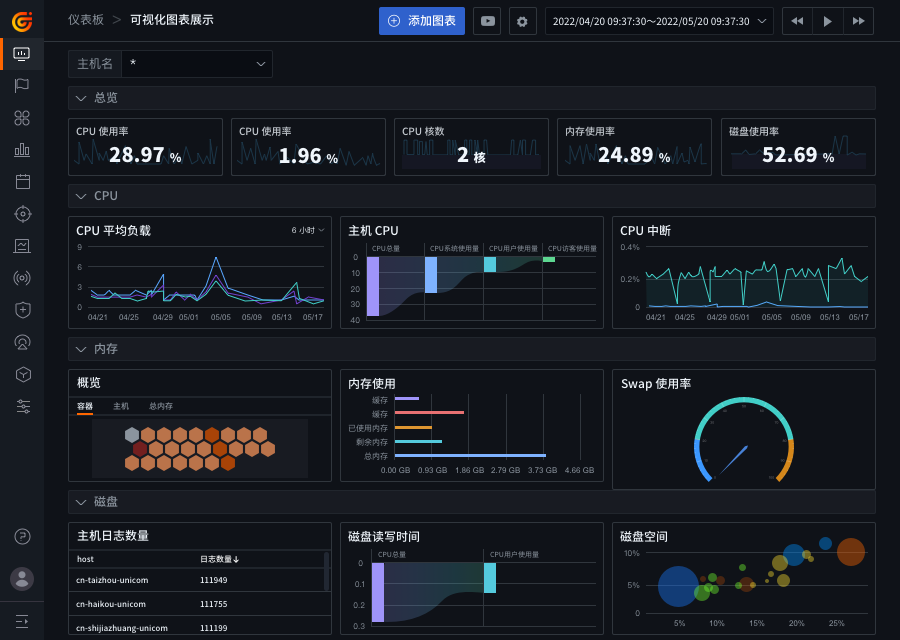Image resolution: width=900 pixels, height=640 pixels.
Task: Click the dark red hexagon in honeycomb
Action: (x=140, y=449)
